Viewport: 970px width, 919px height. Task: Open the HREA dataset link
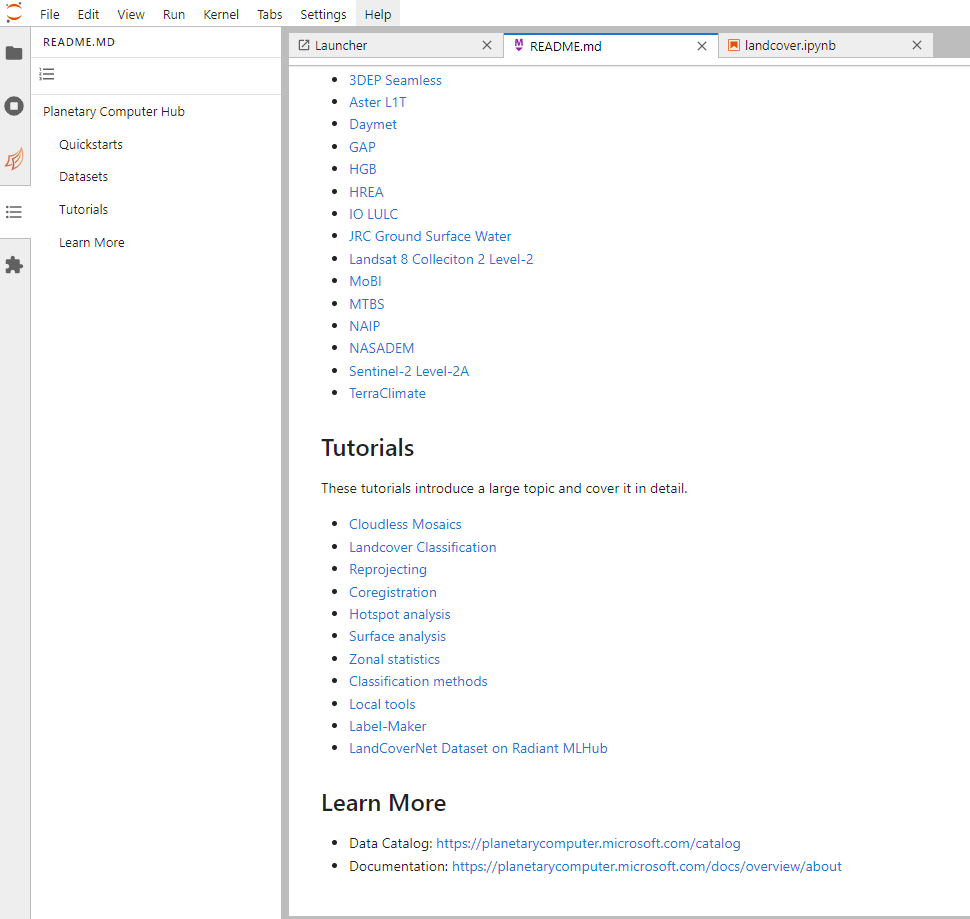(366, 192)
